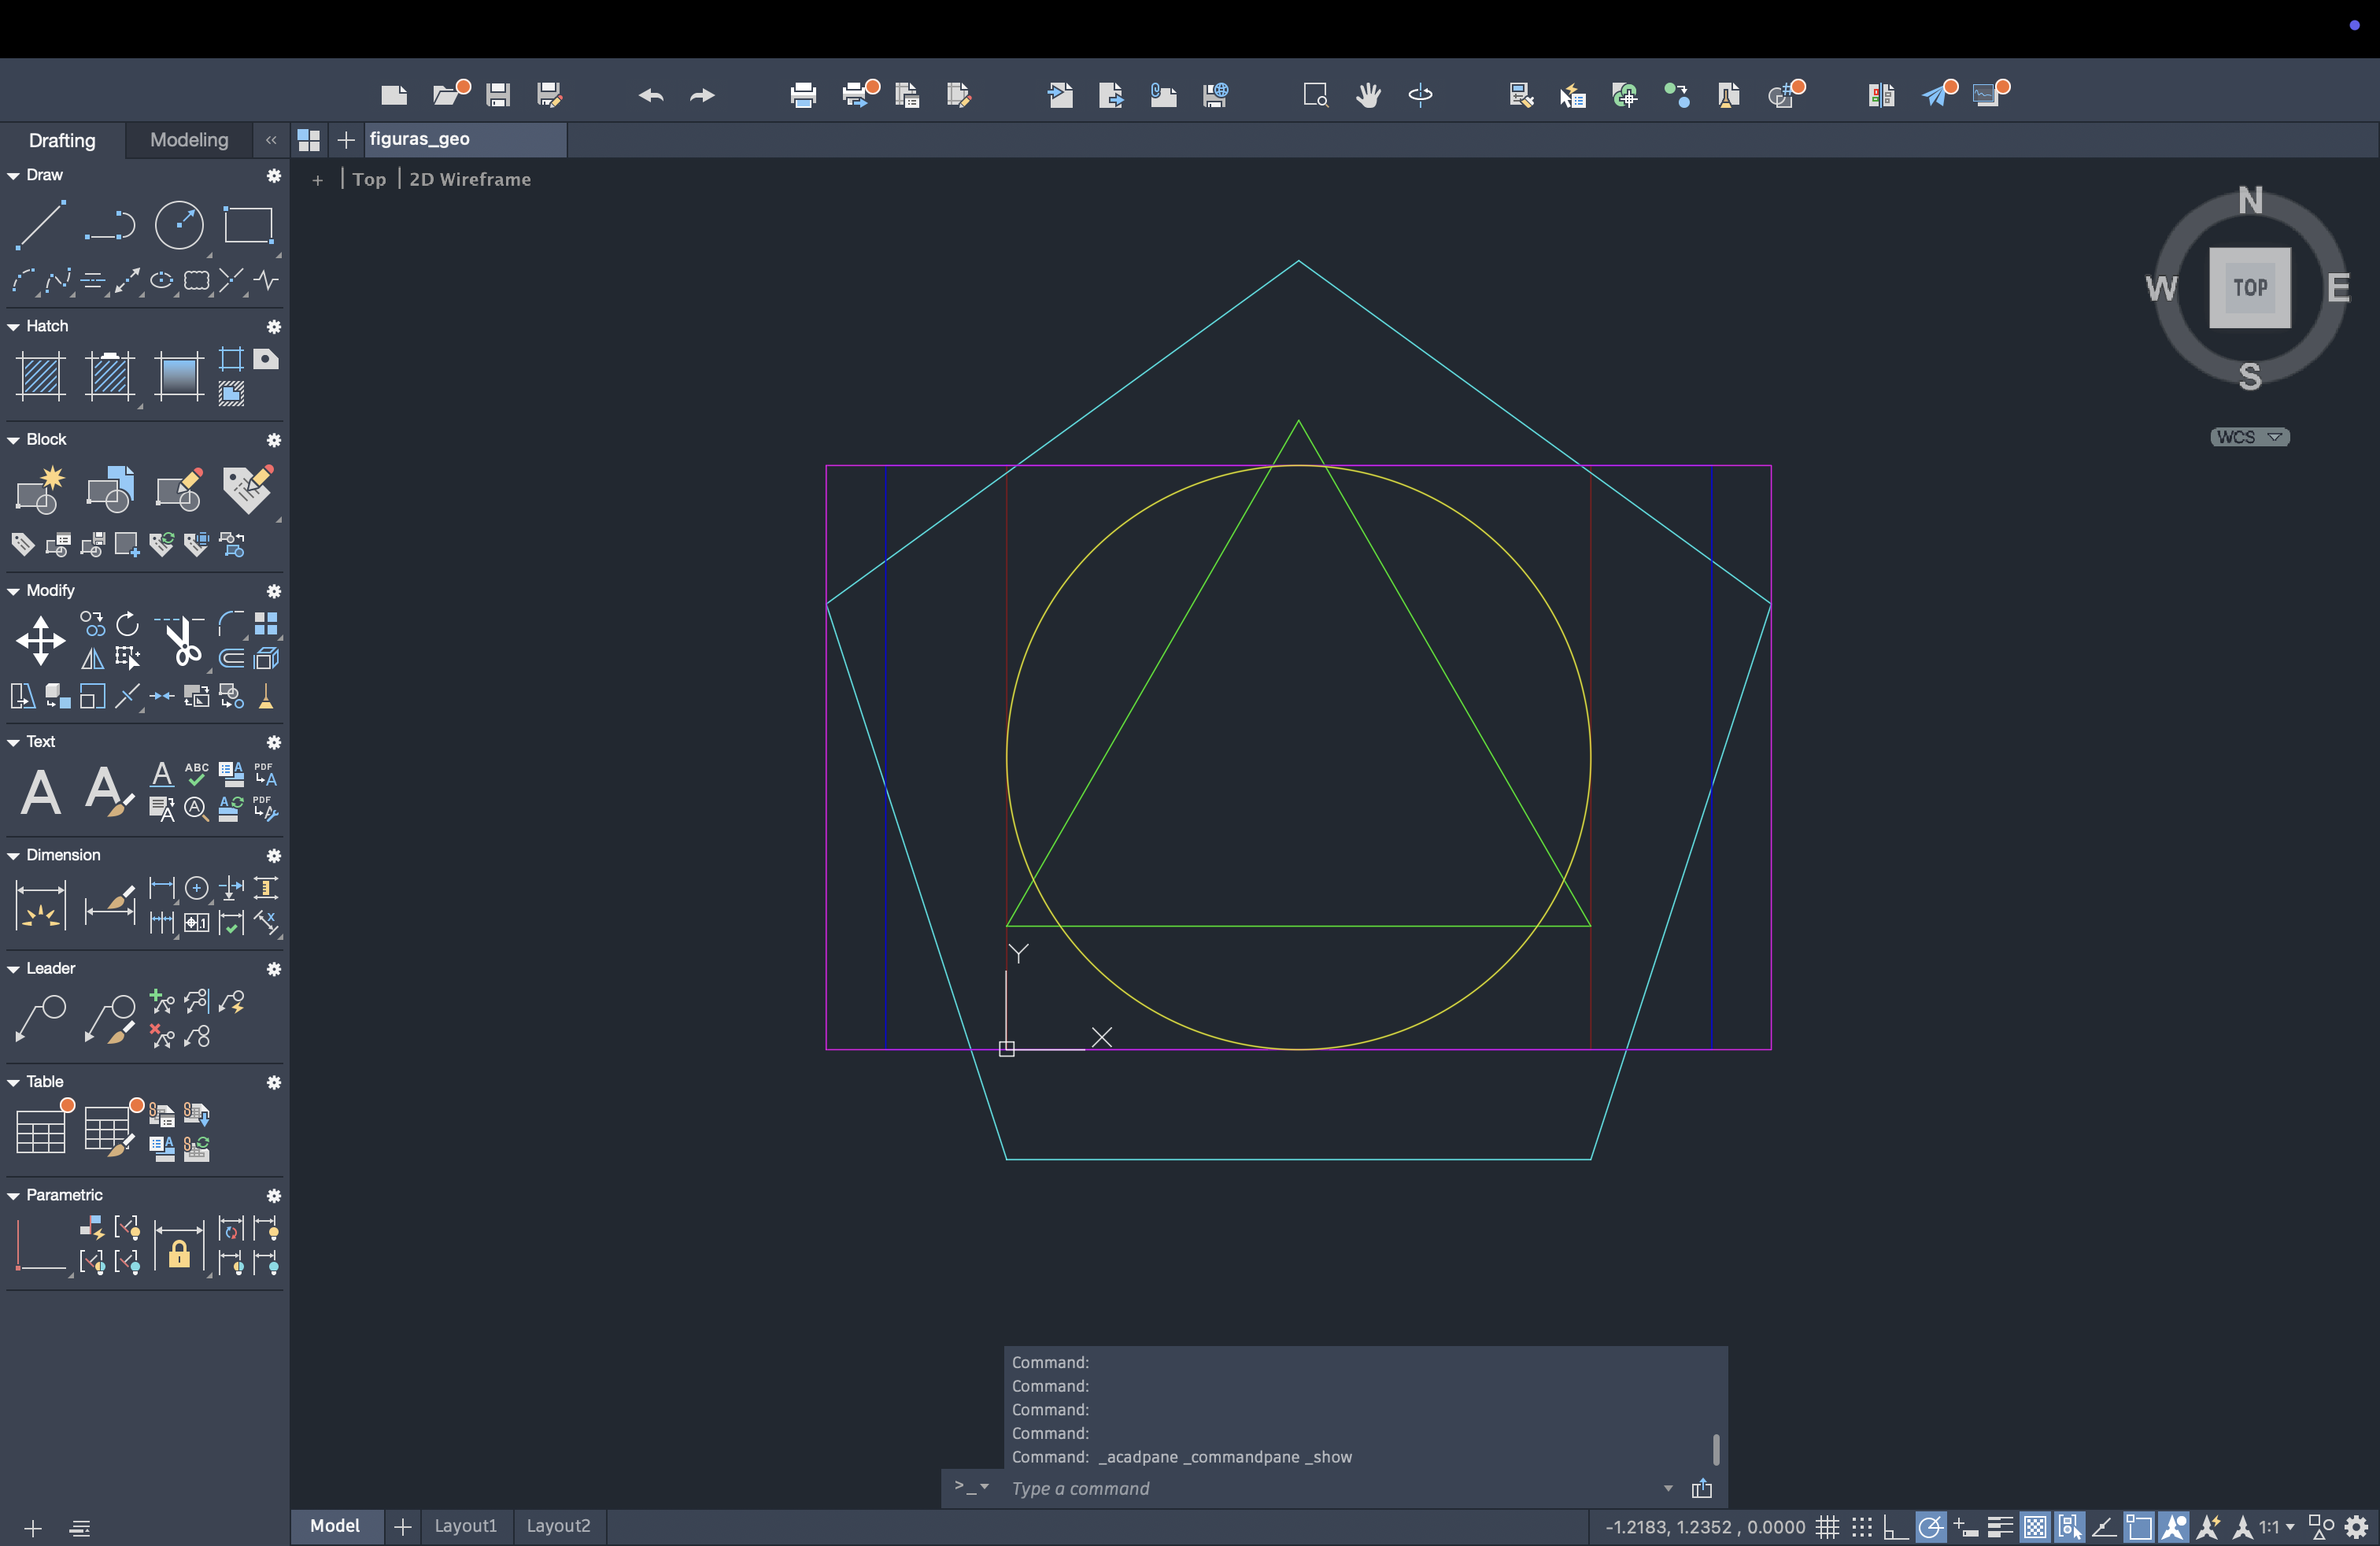The width and height of the screenshot is (2380, 1546).
Task: Select the Circle draw tool
Action: tap(179, 224)
